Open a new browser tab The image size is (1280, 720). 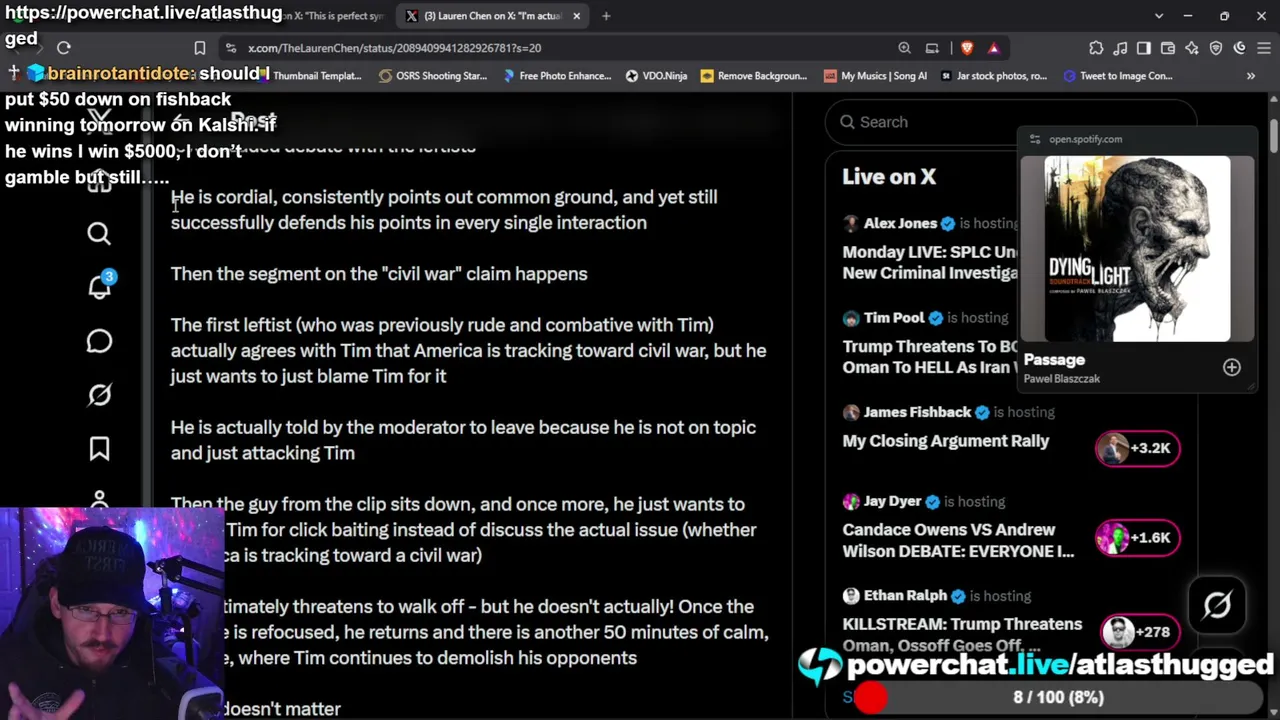coord(606,16)
